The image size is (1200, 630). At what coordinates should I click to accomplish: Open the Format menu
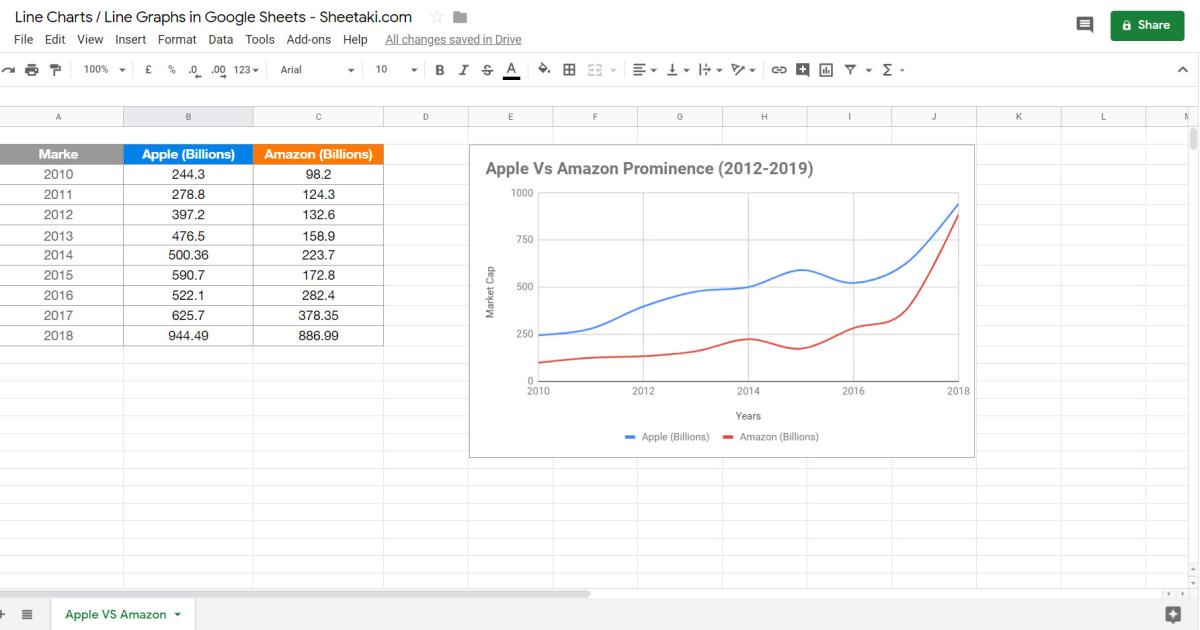pyautogui.click(x=178, y=40)
